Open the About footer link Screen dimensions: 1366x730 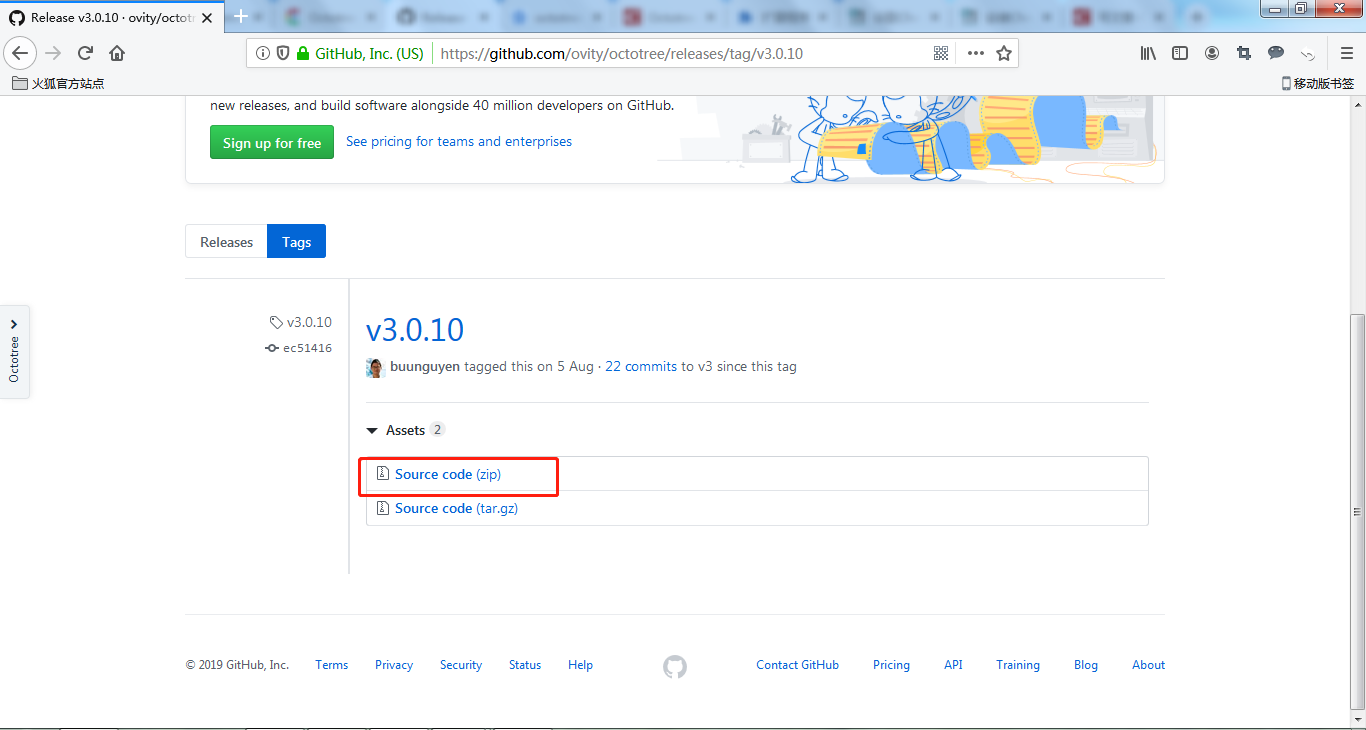[x=1148, y=665]
